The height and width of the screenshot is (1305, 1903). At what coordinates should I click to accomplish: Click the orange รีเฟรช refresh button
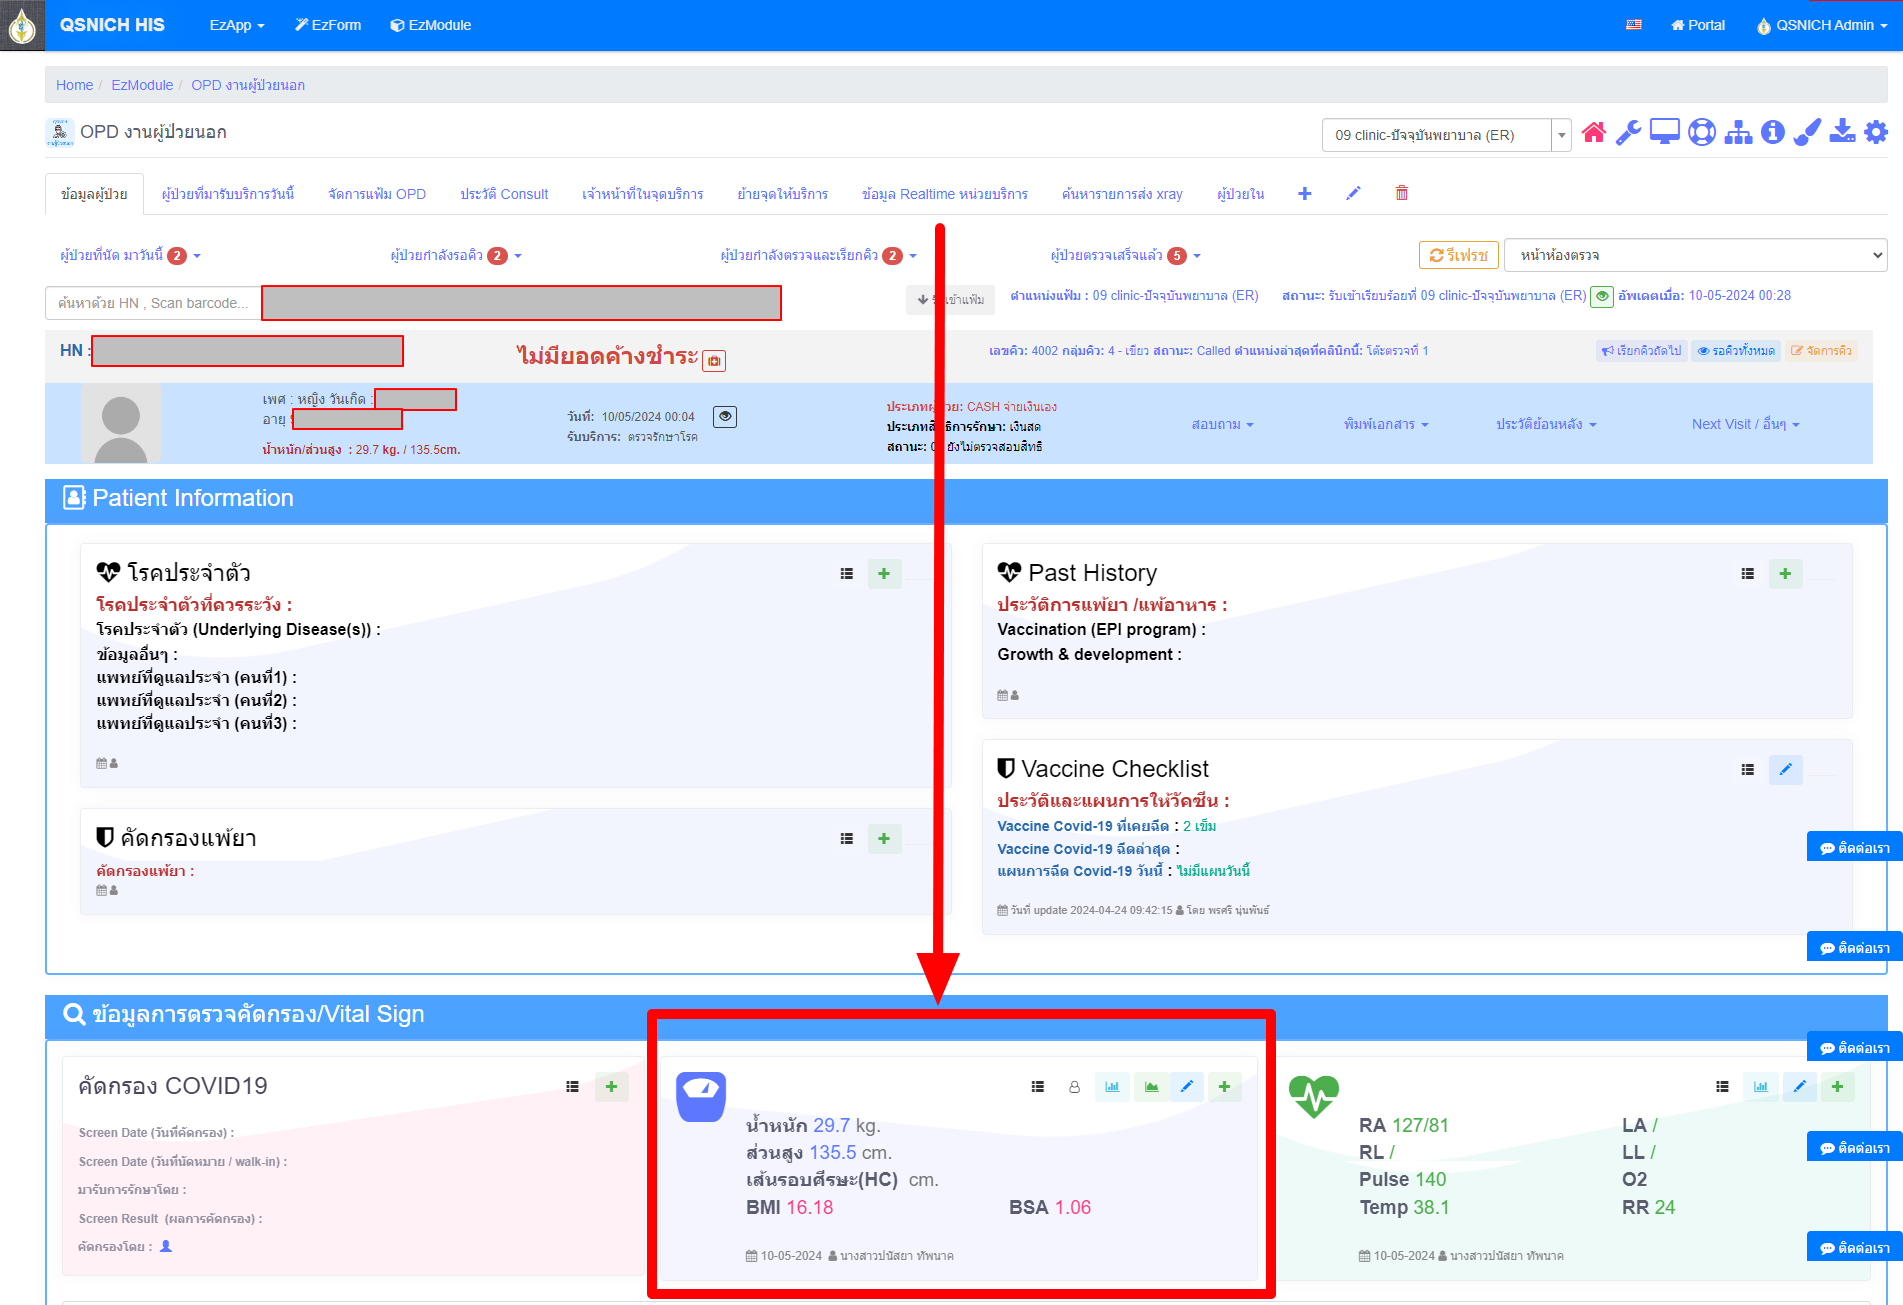[1458, 255]
